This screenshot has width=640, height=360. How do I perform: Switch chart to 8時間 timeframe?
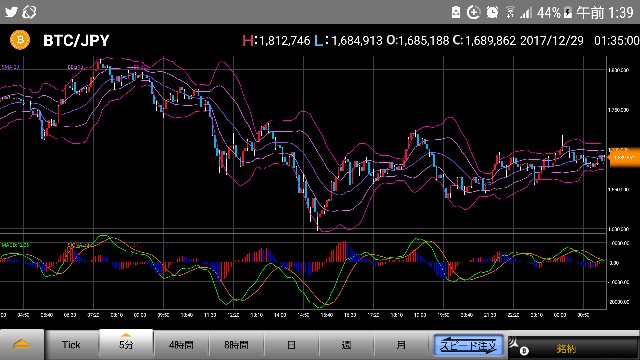pos(236,344)
